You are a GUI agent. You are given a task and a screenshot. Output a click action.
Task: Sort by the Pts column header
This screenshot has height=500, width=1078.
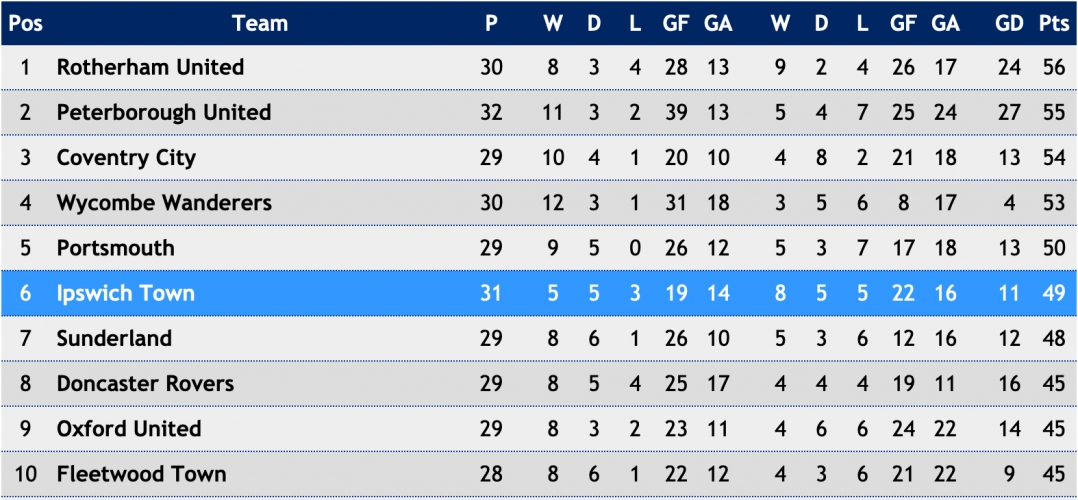(x=1053, y=23)
